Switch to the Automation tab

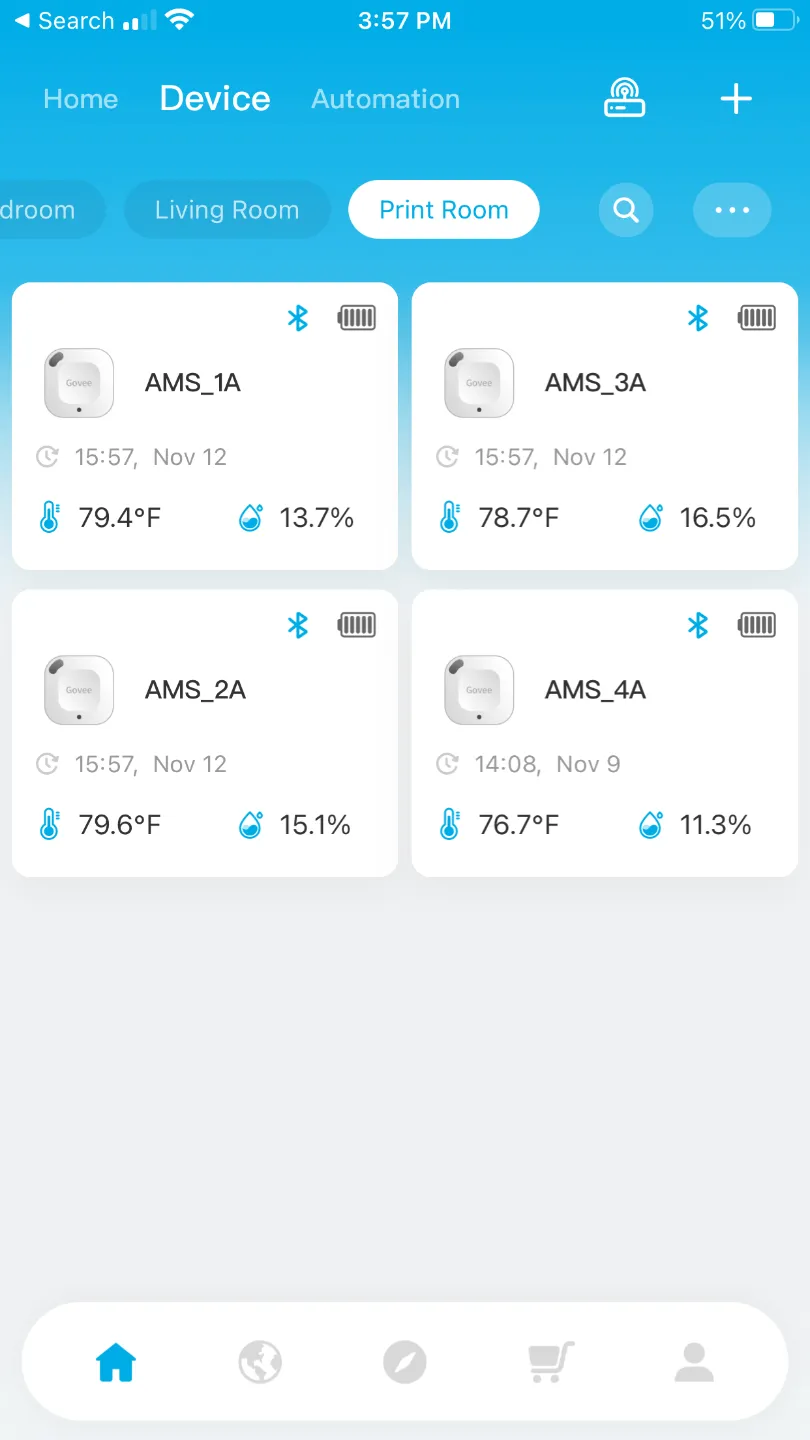click(386, 99)
